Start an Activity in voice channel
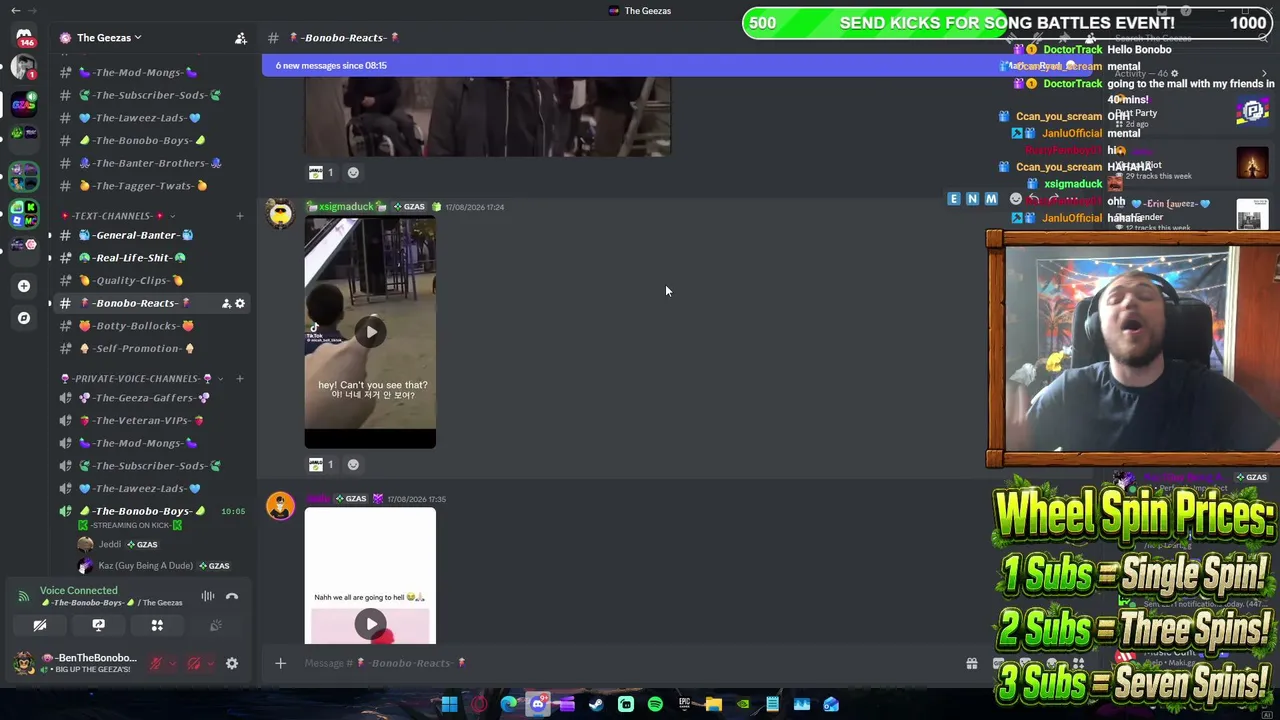This screenshot has width=1280, height=720. 157,625
